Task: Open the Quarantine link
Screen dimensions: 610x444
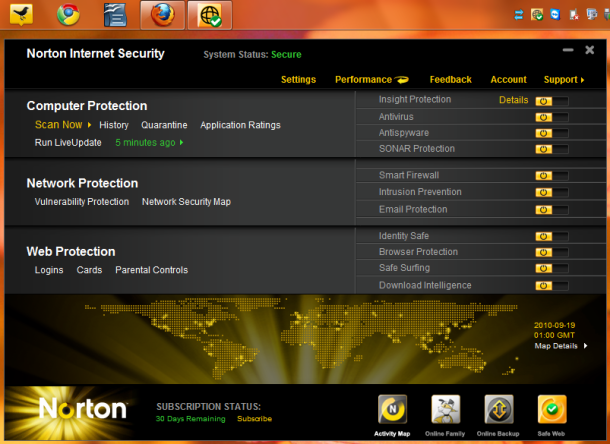Action: pyautogui.click(x=164, y=125)
